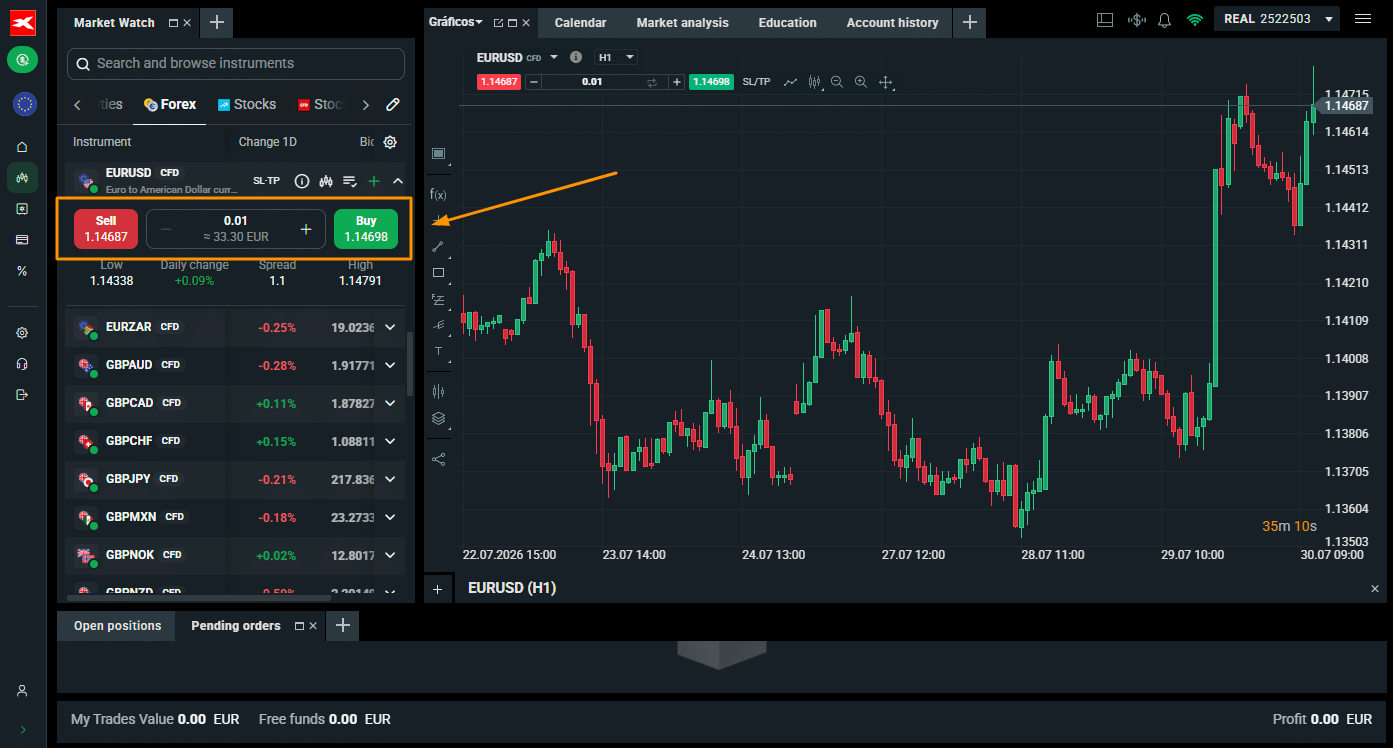The image size is (1393, 748).
Task: Switch to the Calendar tab
Action: 581,22
